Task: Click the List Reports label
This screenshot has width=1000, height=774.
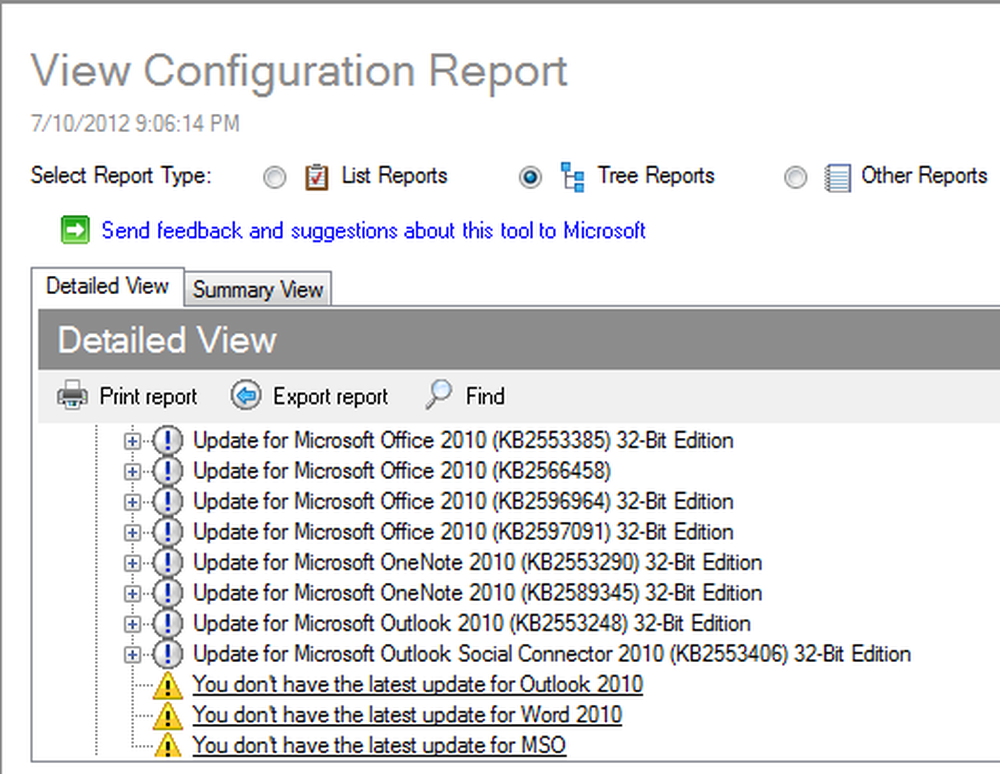Action: point(394,175)
